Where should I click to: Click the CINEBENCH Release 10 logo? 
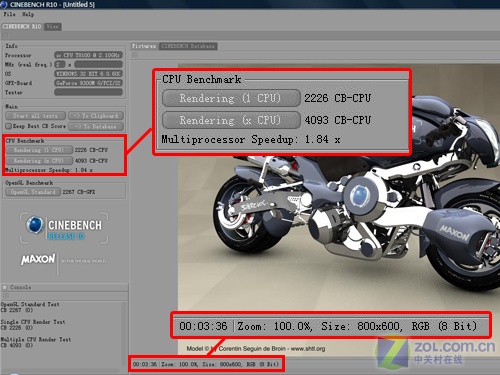tap(64, 228)
